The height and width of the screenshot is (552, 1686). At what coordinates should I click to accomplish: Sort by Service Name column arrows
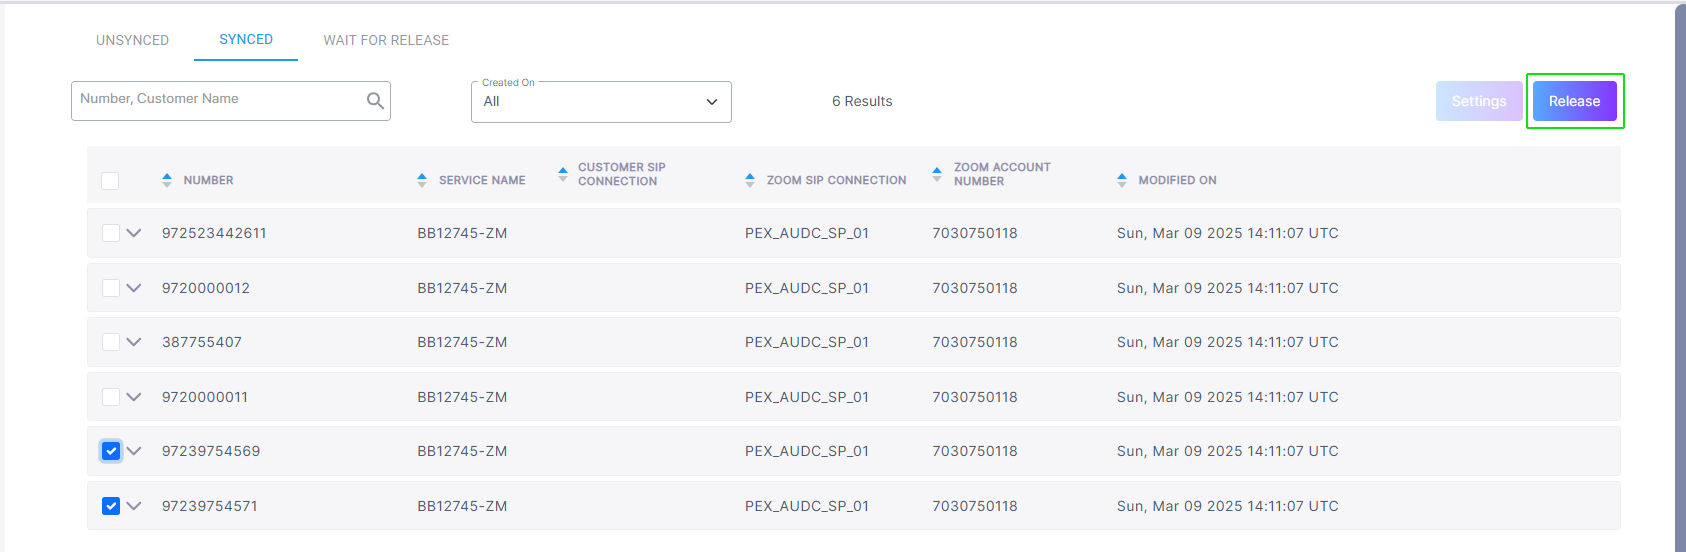pyautogui.click(x=422, y=180)
